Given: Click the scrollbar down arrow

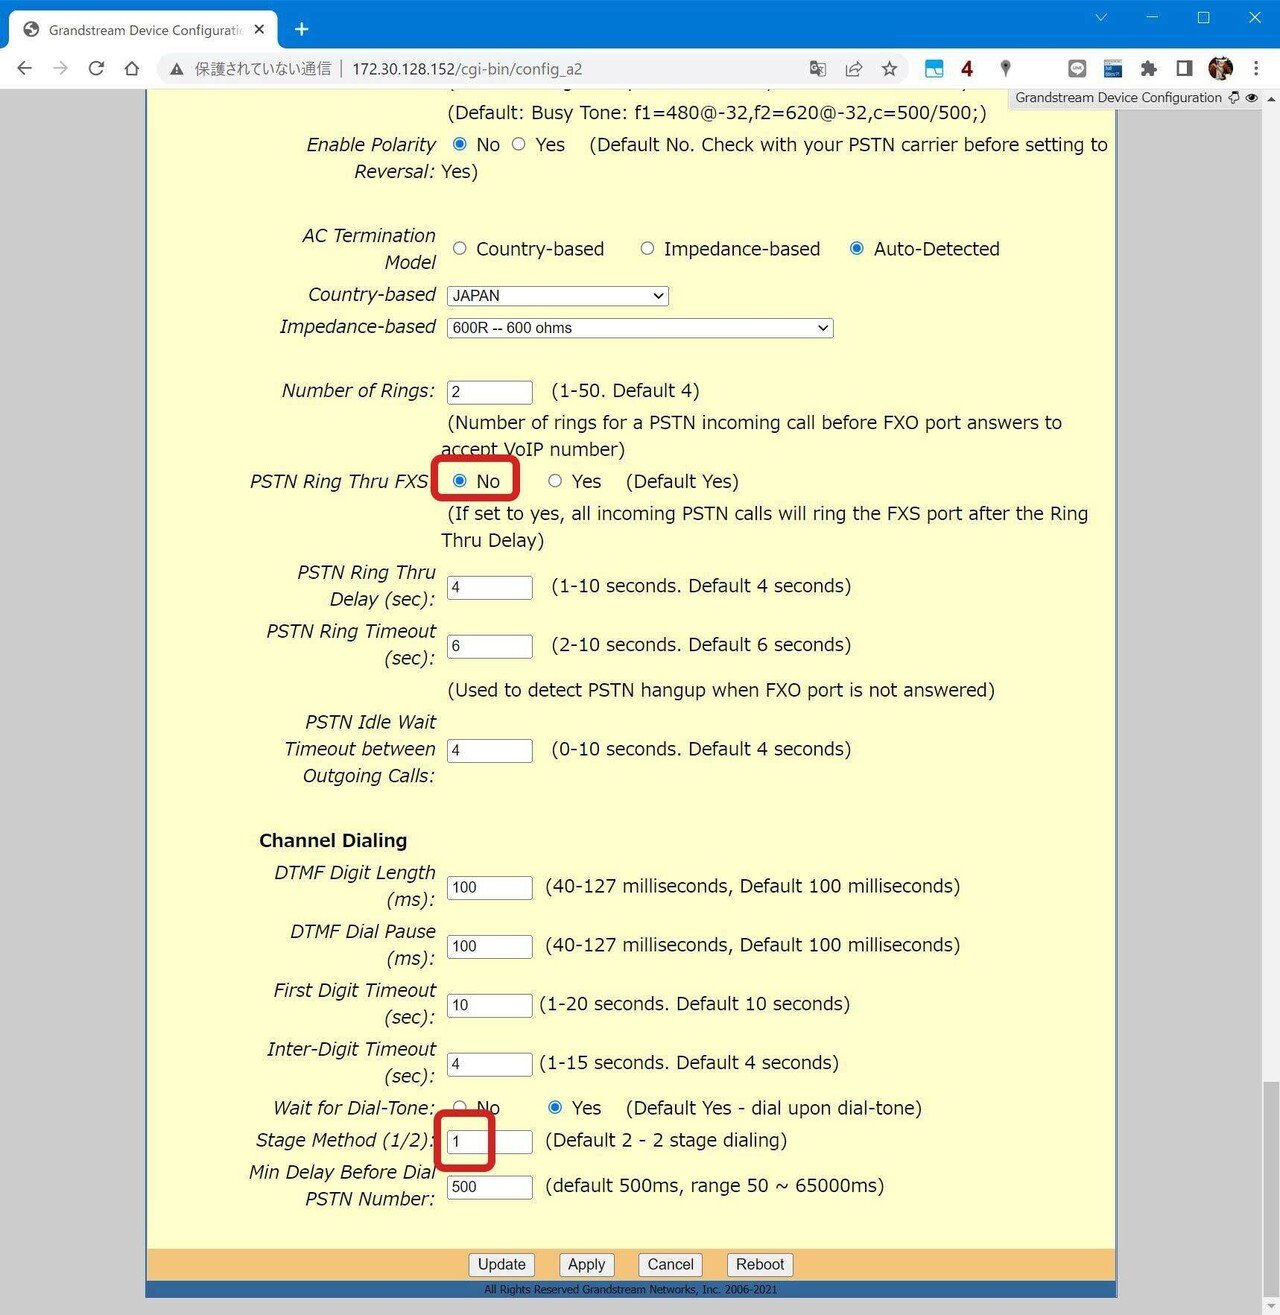Looking at the screenshot, I should click(x=1271, y=1306).
